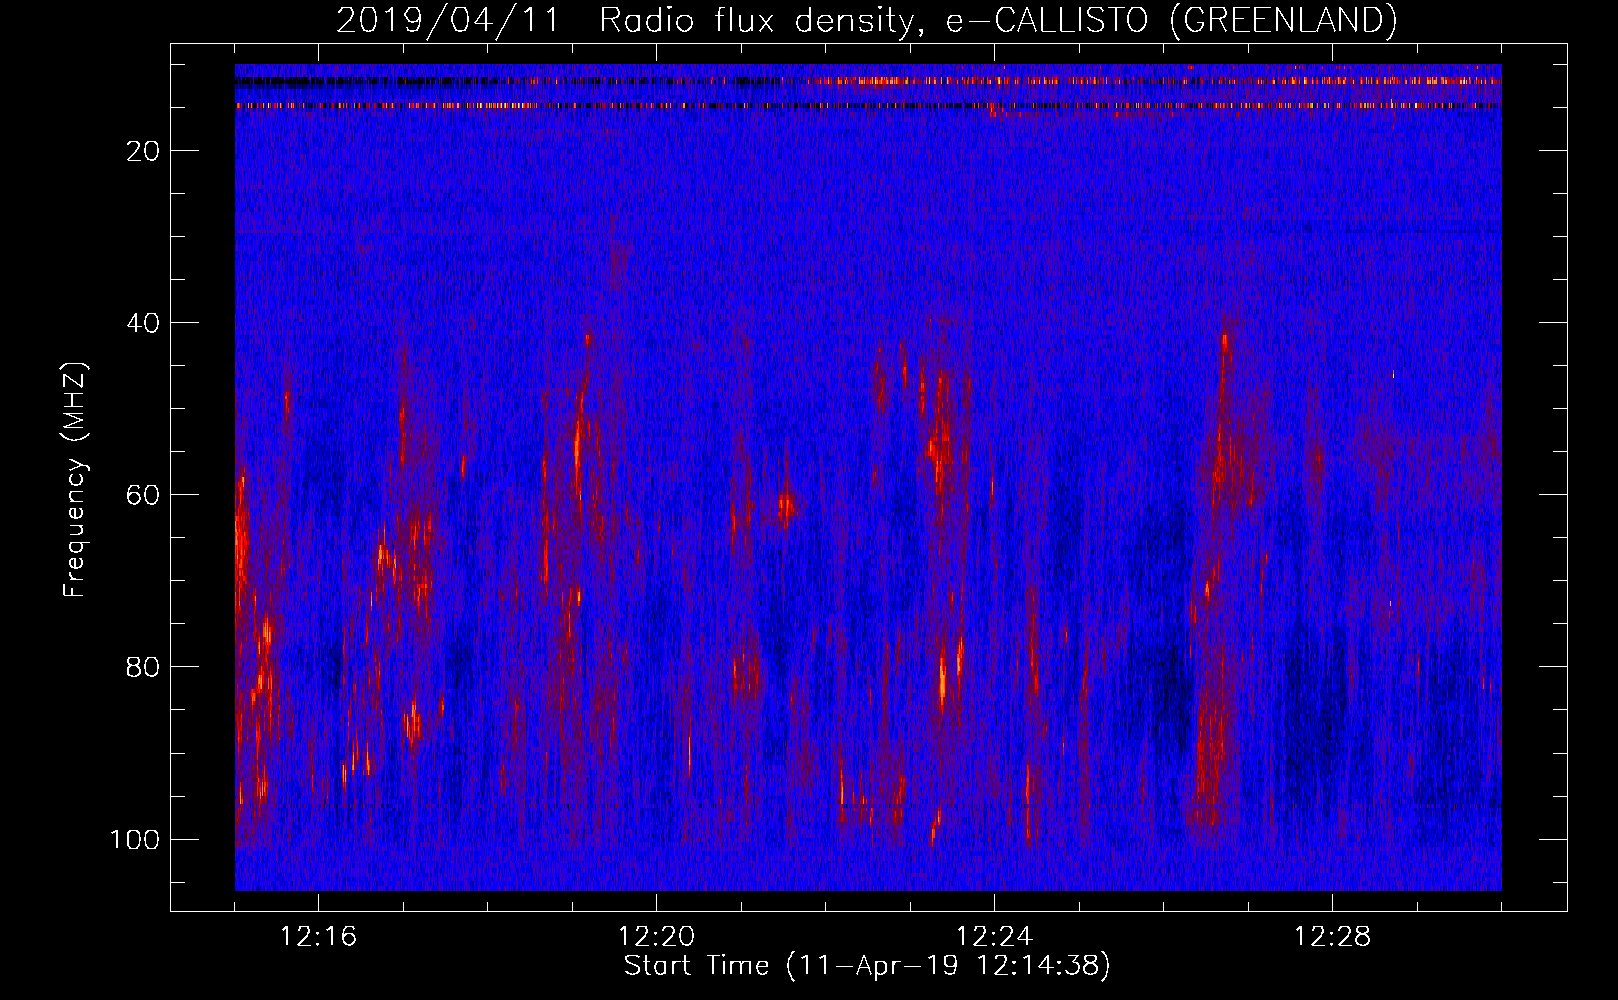
Task: Click the 20 MHz frequency tick label
Action: (143, 151)
